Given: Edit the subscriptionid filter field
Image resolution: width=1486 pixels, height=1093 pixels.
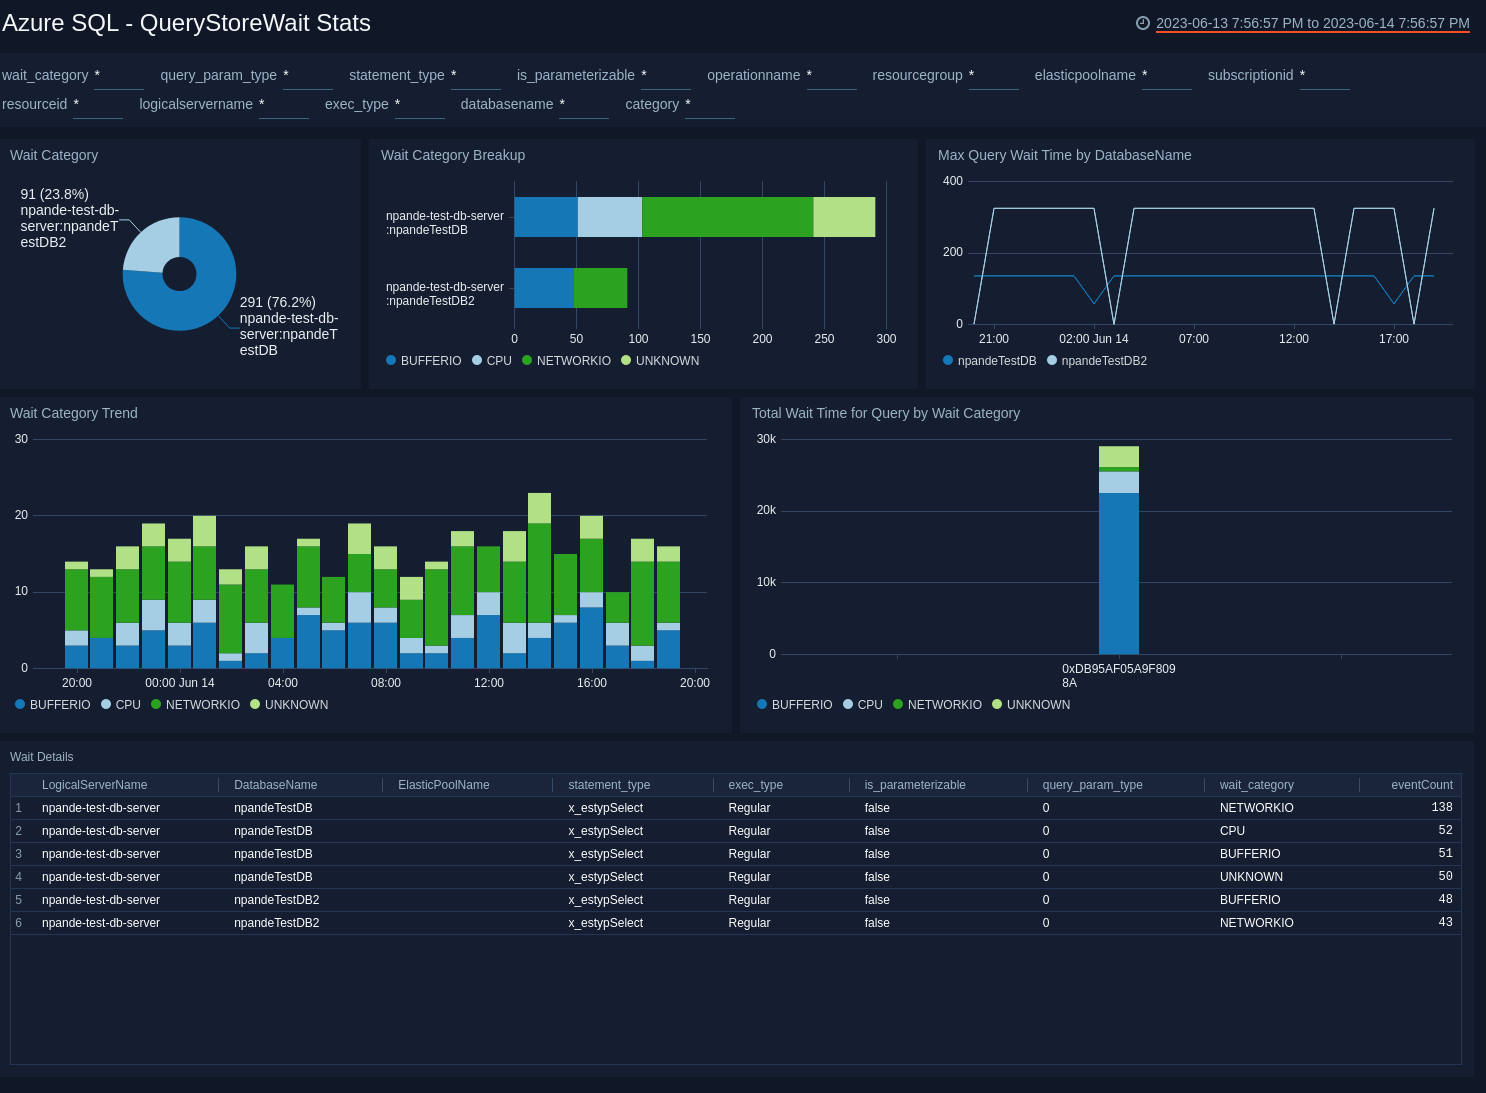Looking at the screenshot, I should click(1325, 76).
